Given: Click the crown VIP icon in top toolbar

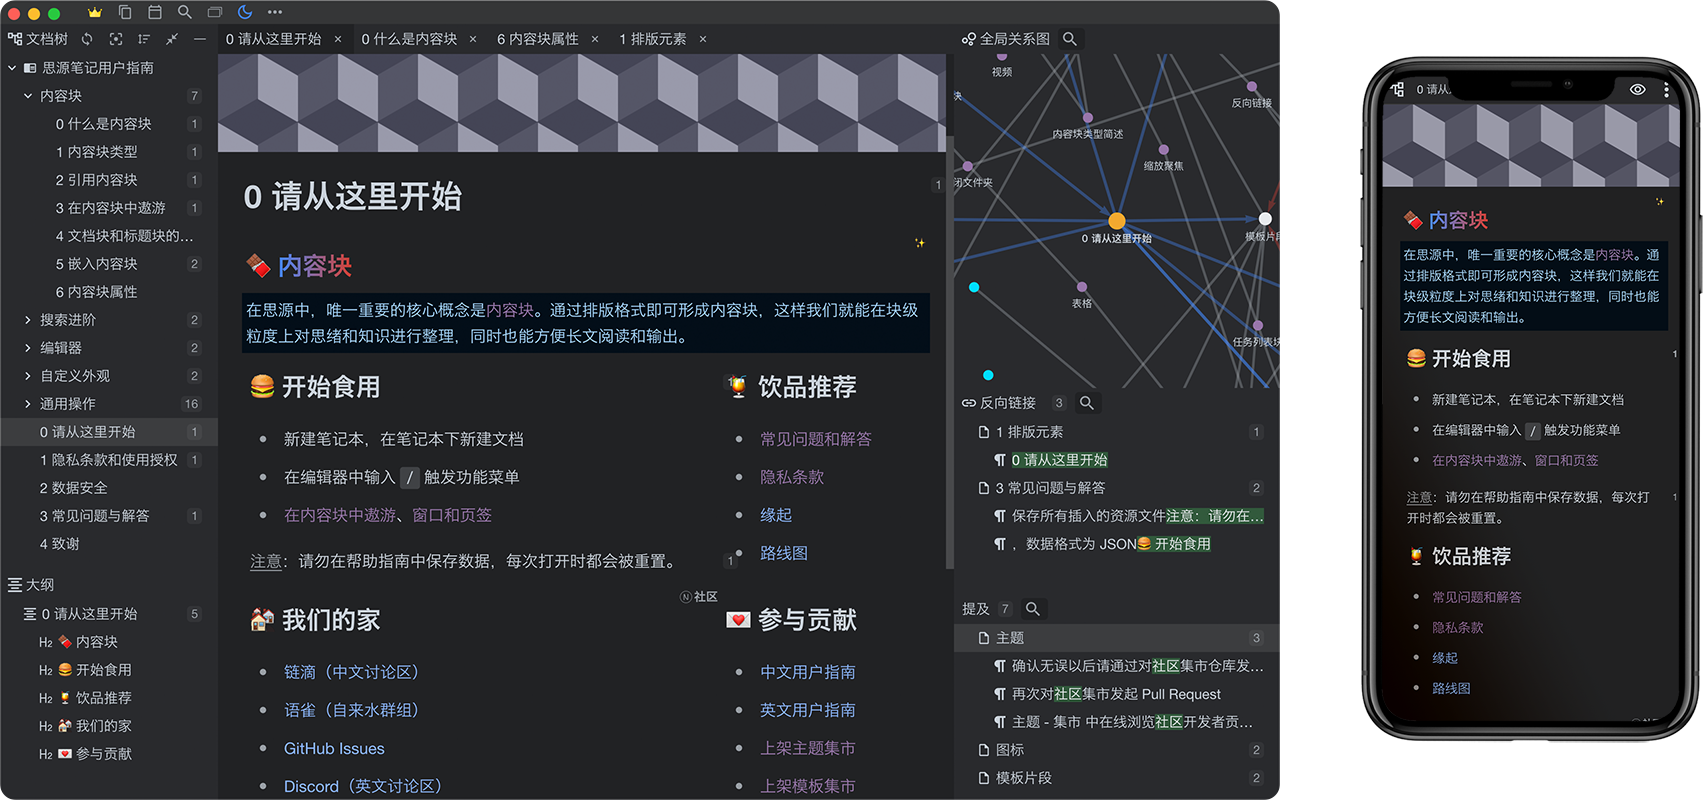Looking at the screenshot, I should click(95, 12).
